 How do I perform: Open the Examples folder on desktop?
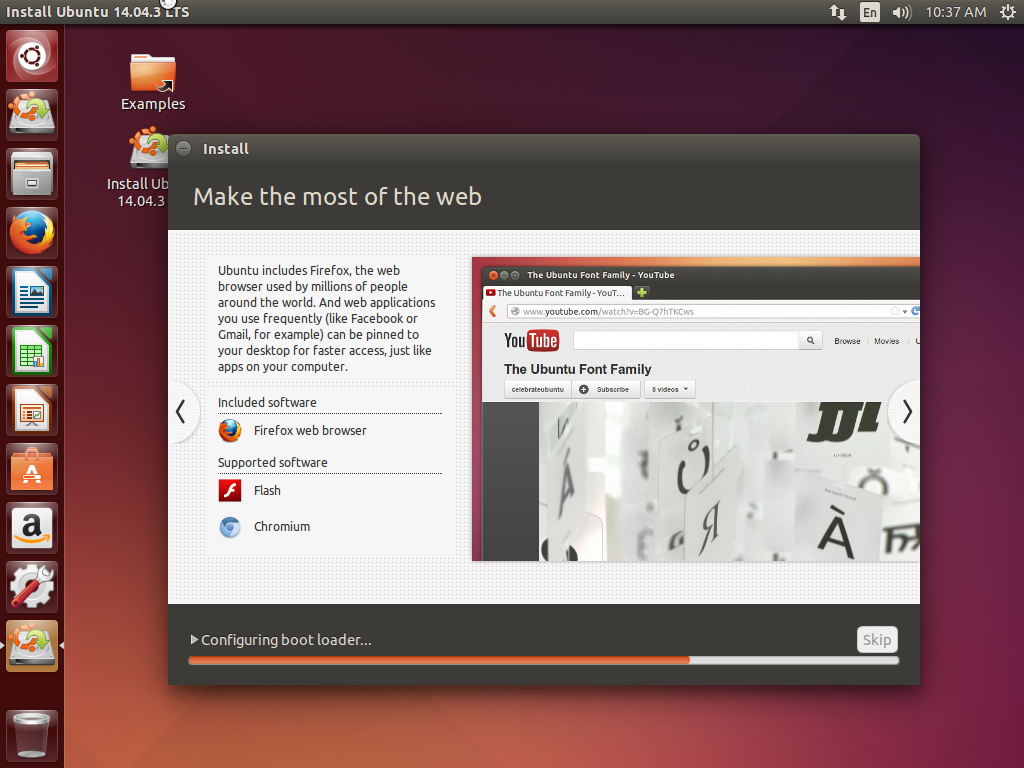(x=153, y=82)
